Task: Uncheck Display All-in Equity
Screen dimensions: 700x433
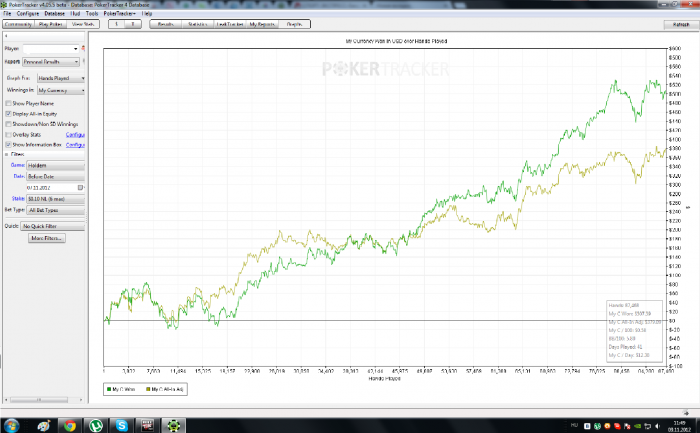Action: point(8,113)
